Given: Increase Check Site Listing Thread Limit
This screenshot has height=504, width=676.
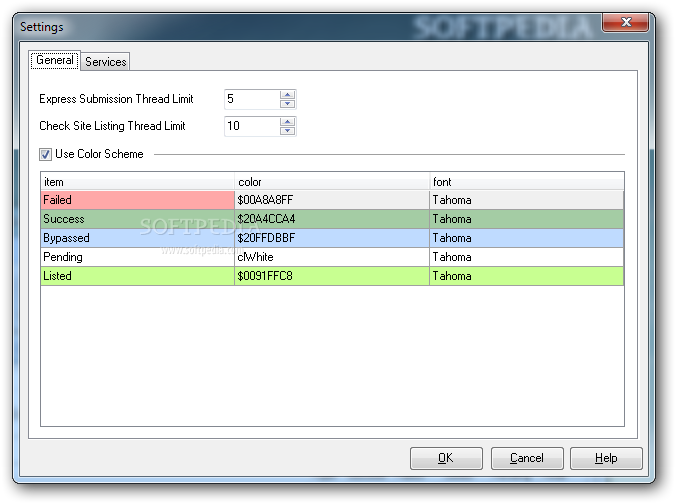Looking at the screenshot, I should [288, 122].
